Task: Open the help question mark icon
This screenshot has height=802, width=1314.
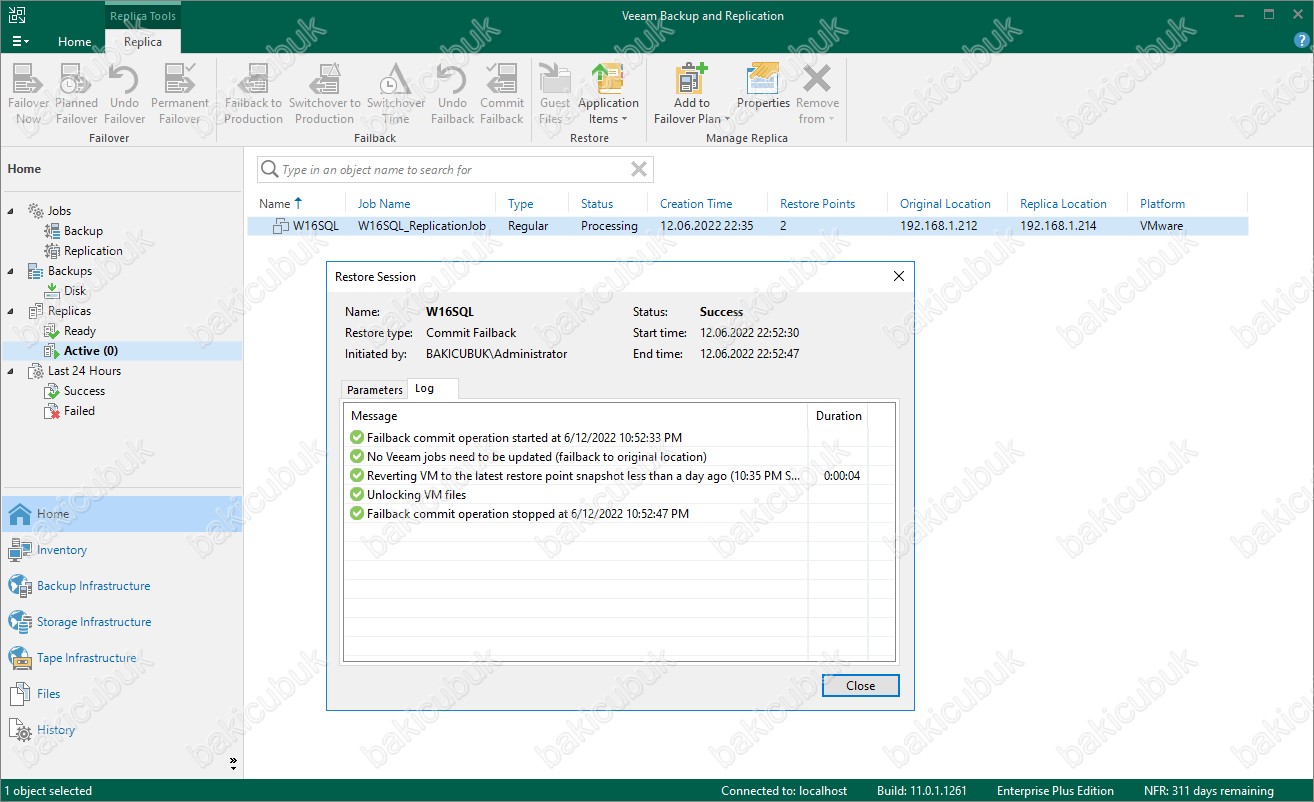Action: tap(1299, 41)
